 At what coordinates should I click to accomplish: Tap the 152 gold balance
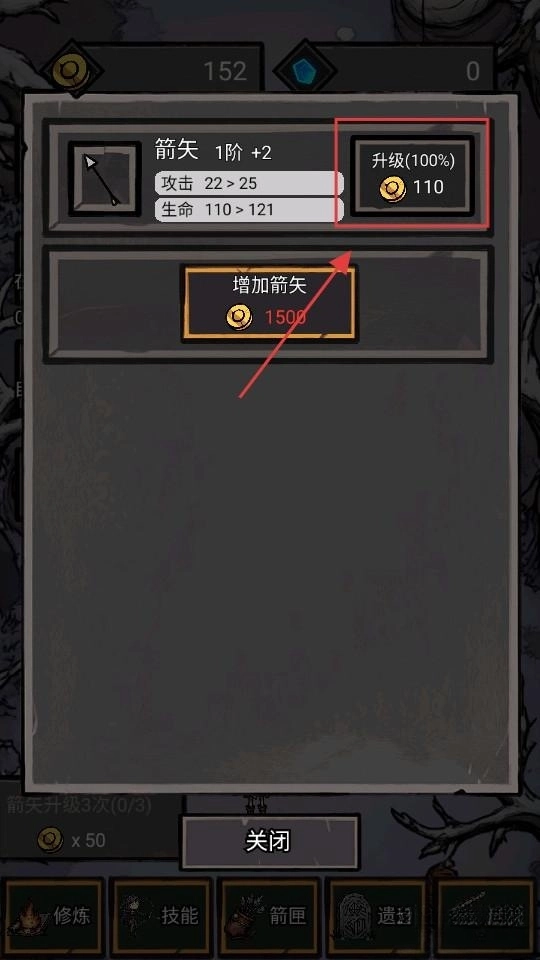[x=225, y=72]
